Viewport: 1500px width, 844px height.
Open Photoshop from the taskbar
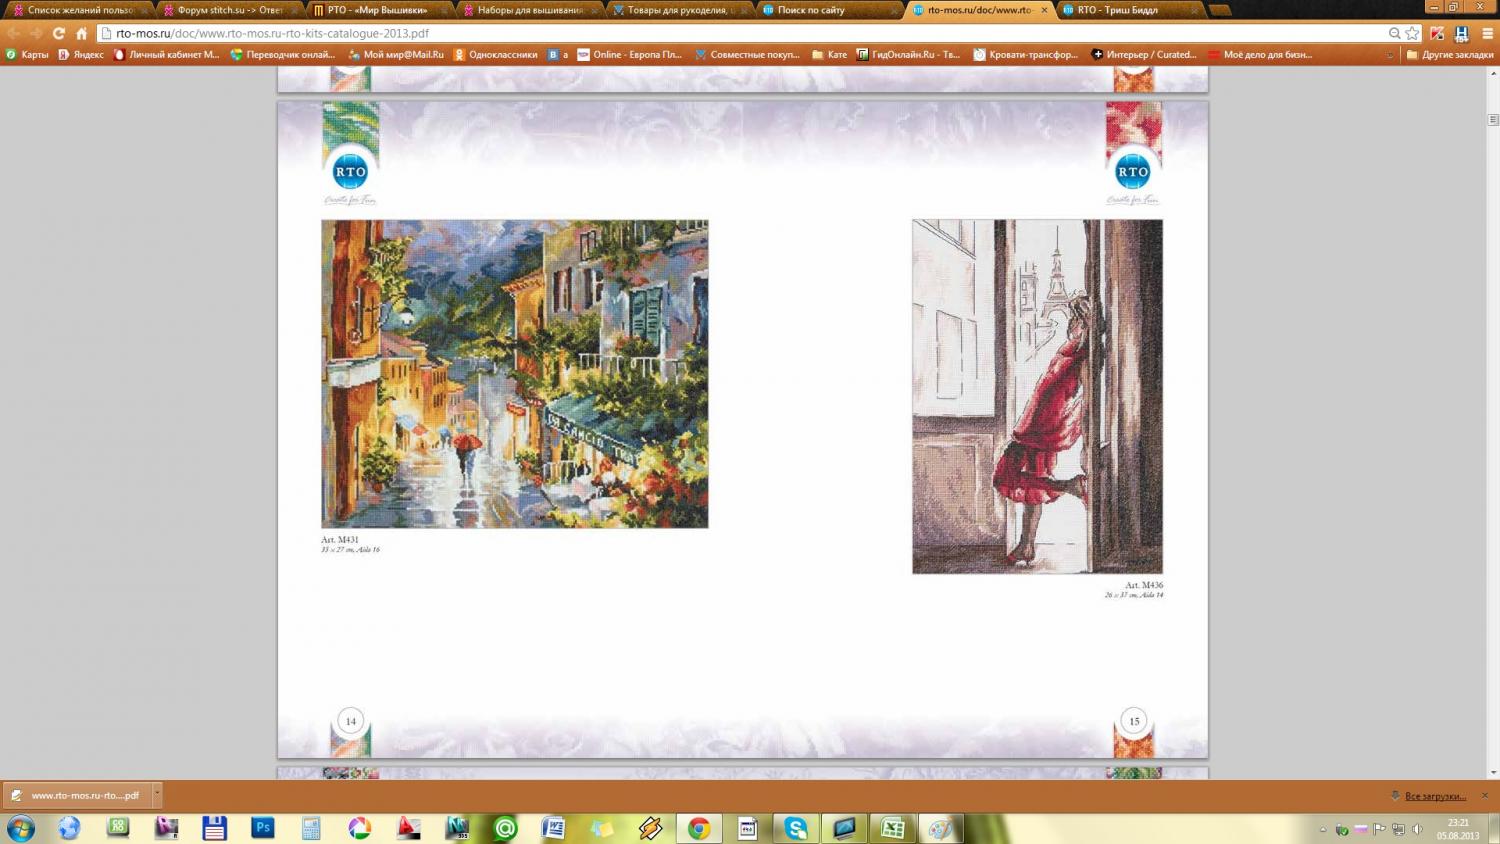tap(263, 828)
